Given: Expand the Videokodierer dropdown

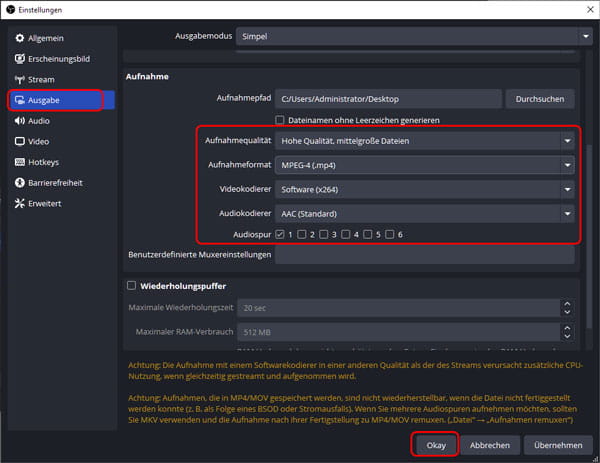Looking at the screenshot, I should pyautogui.click(x=425, y=189).
